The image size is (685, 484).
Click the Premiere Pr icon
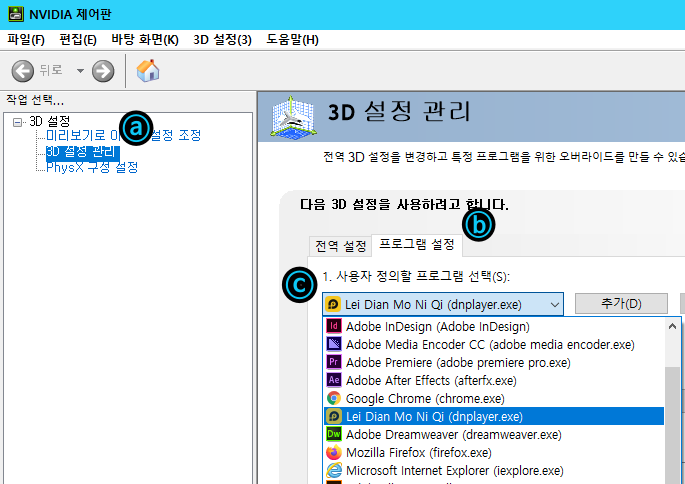334,362
